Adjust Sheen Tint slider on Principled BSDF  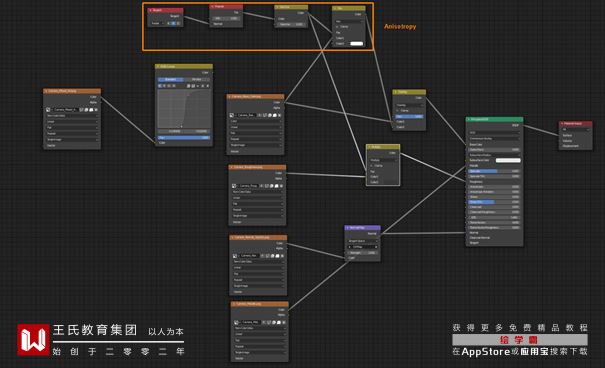coord(494,202)
